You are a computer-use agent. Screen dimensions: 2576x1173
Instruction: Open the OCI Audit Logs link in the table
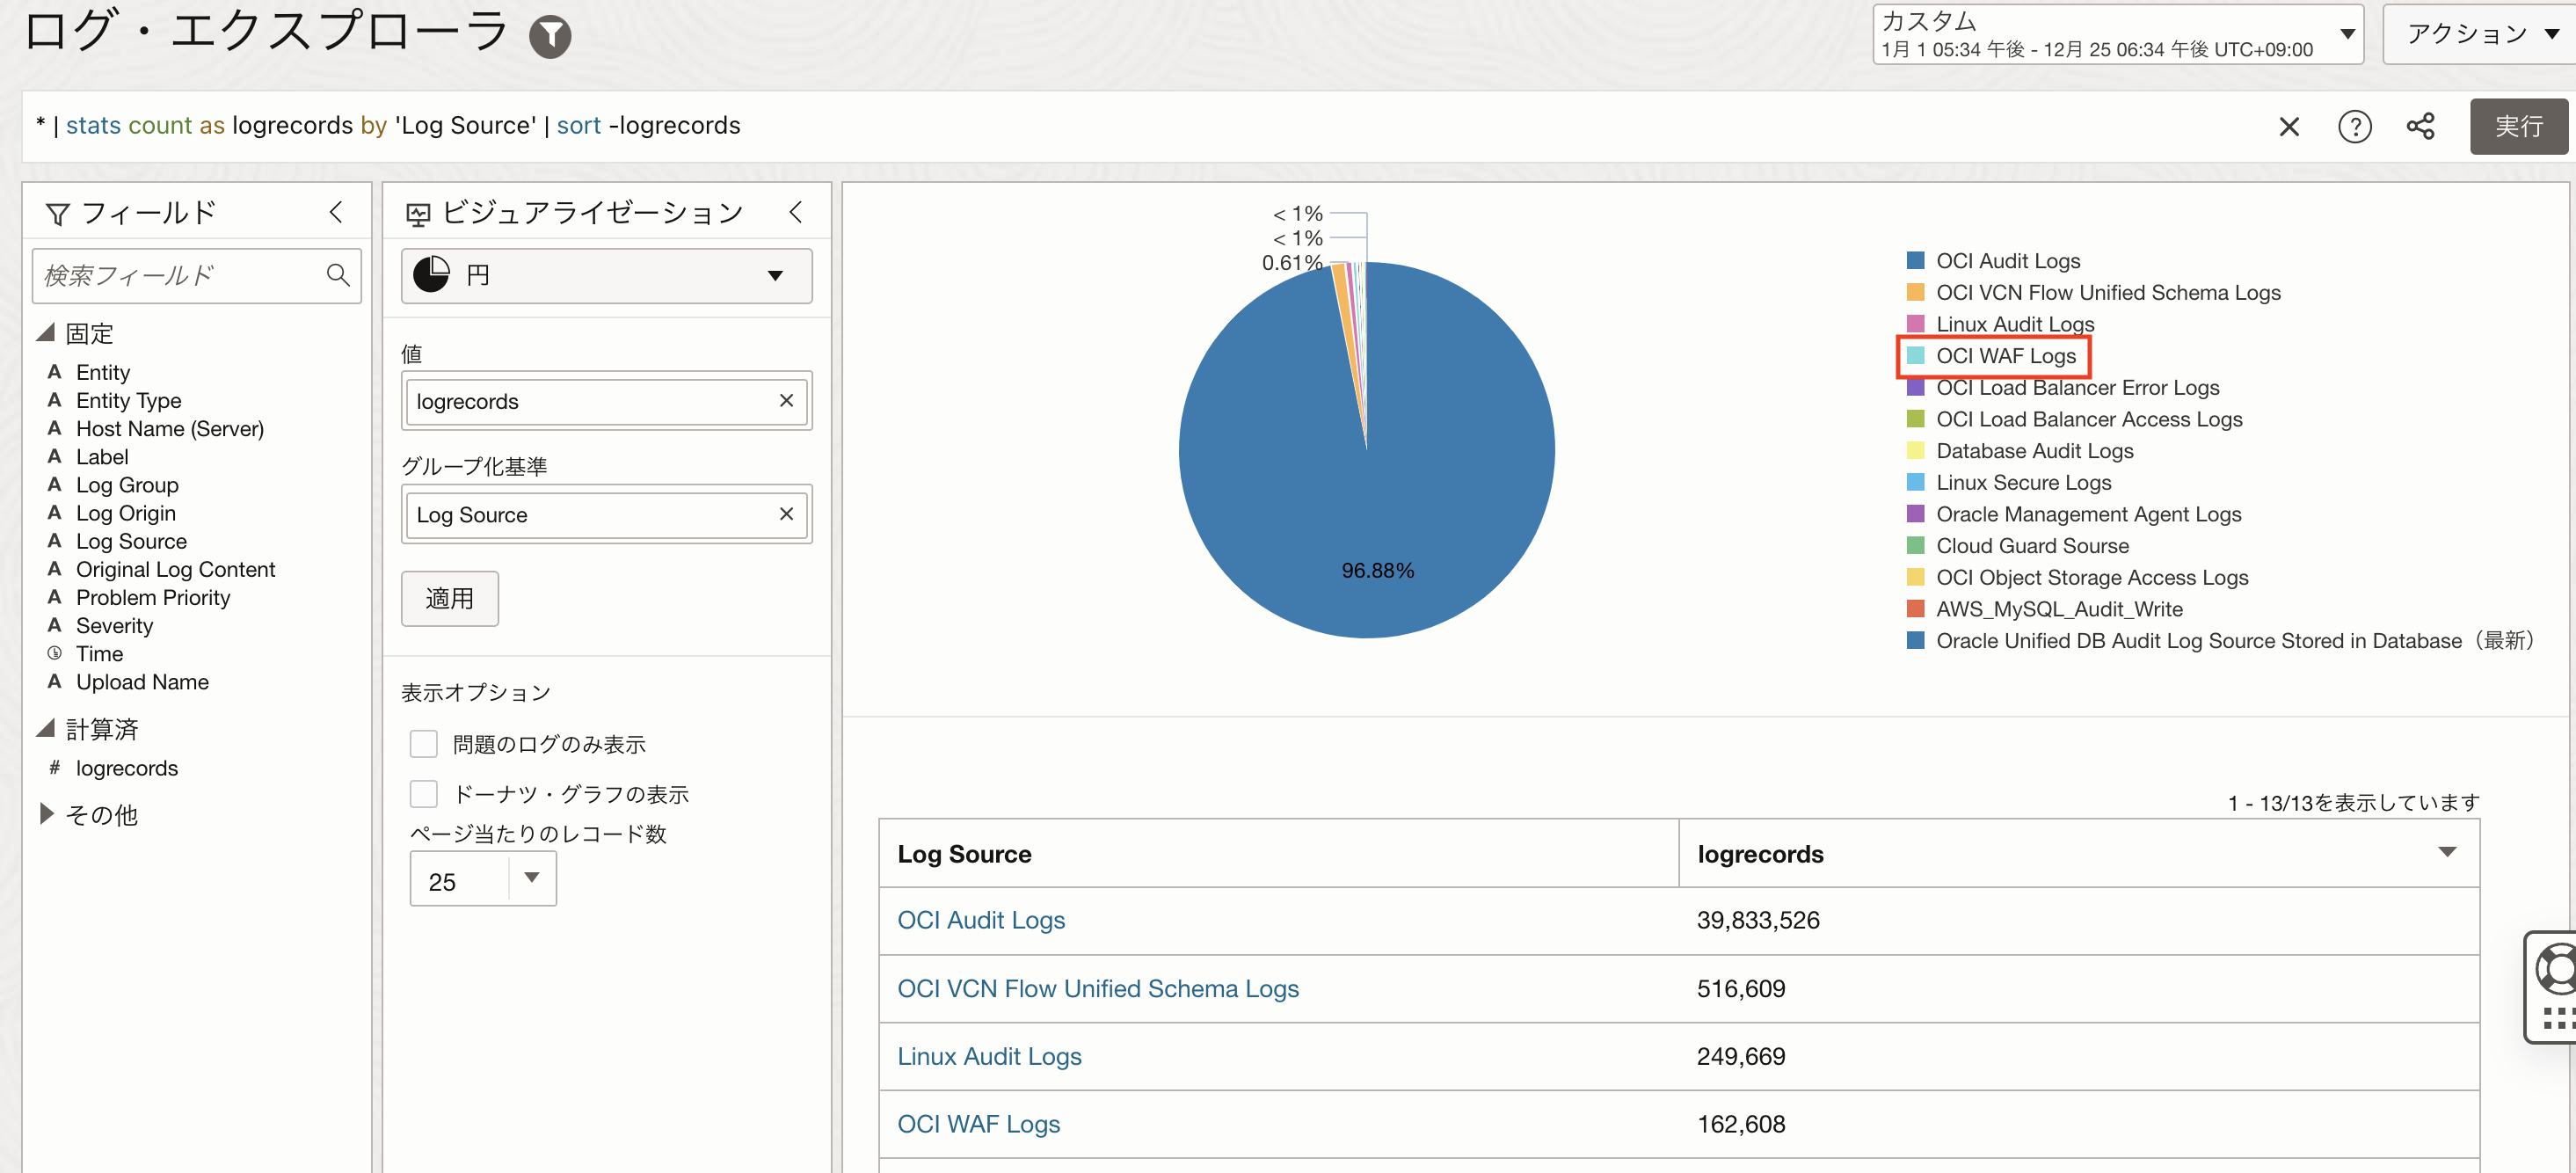[980, 920]
